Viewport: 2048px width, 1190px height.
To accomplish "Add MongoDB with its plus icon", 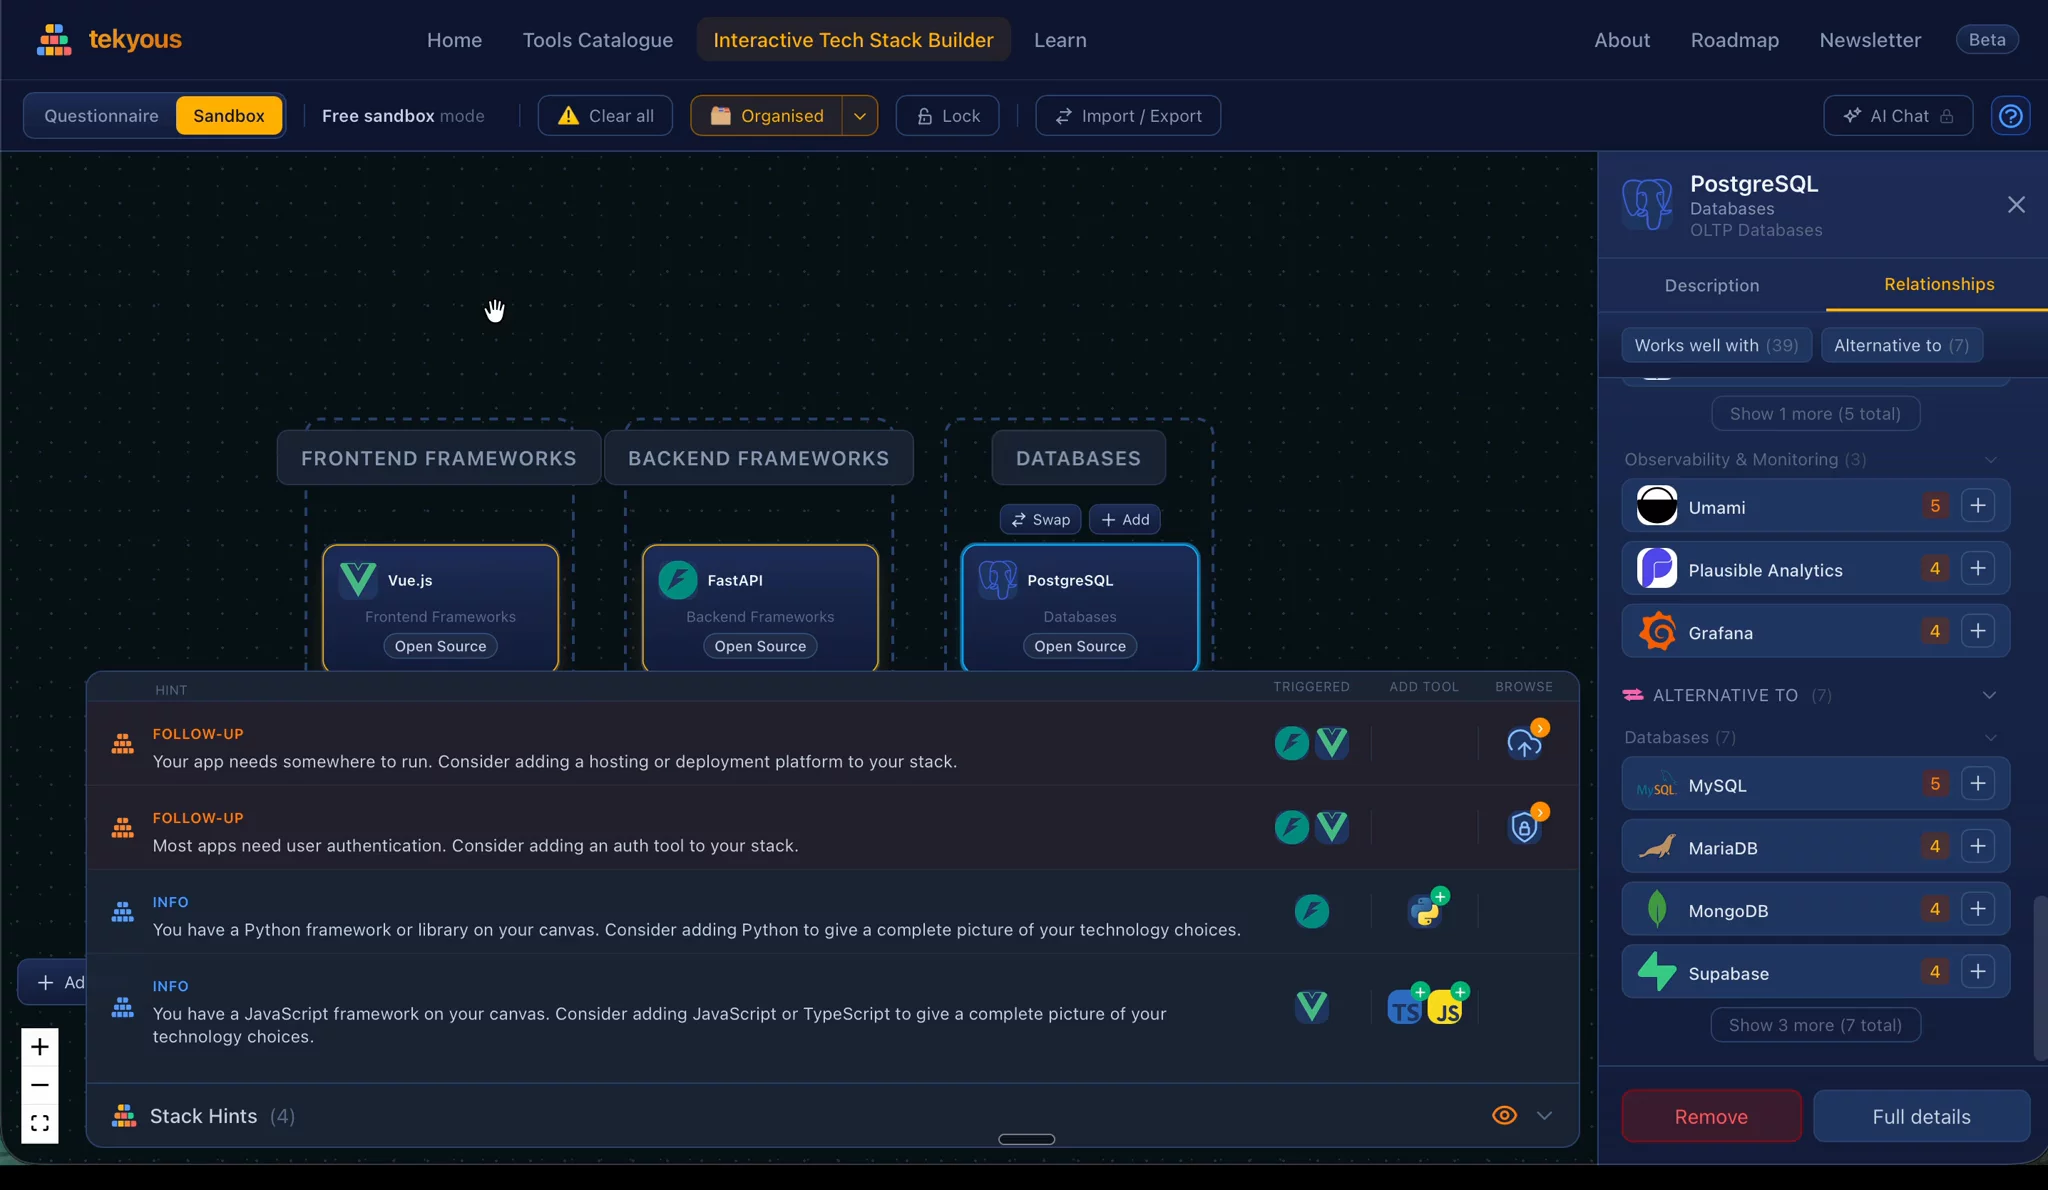I will [x=1977, y=909].
